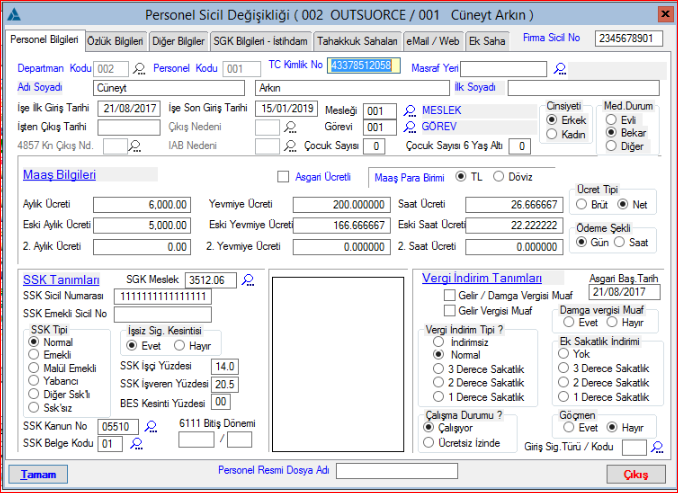Switch to Özlük Bilgileri tab

click(115, 41)
